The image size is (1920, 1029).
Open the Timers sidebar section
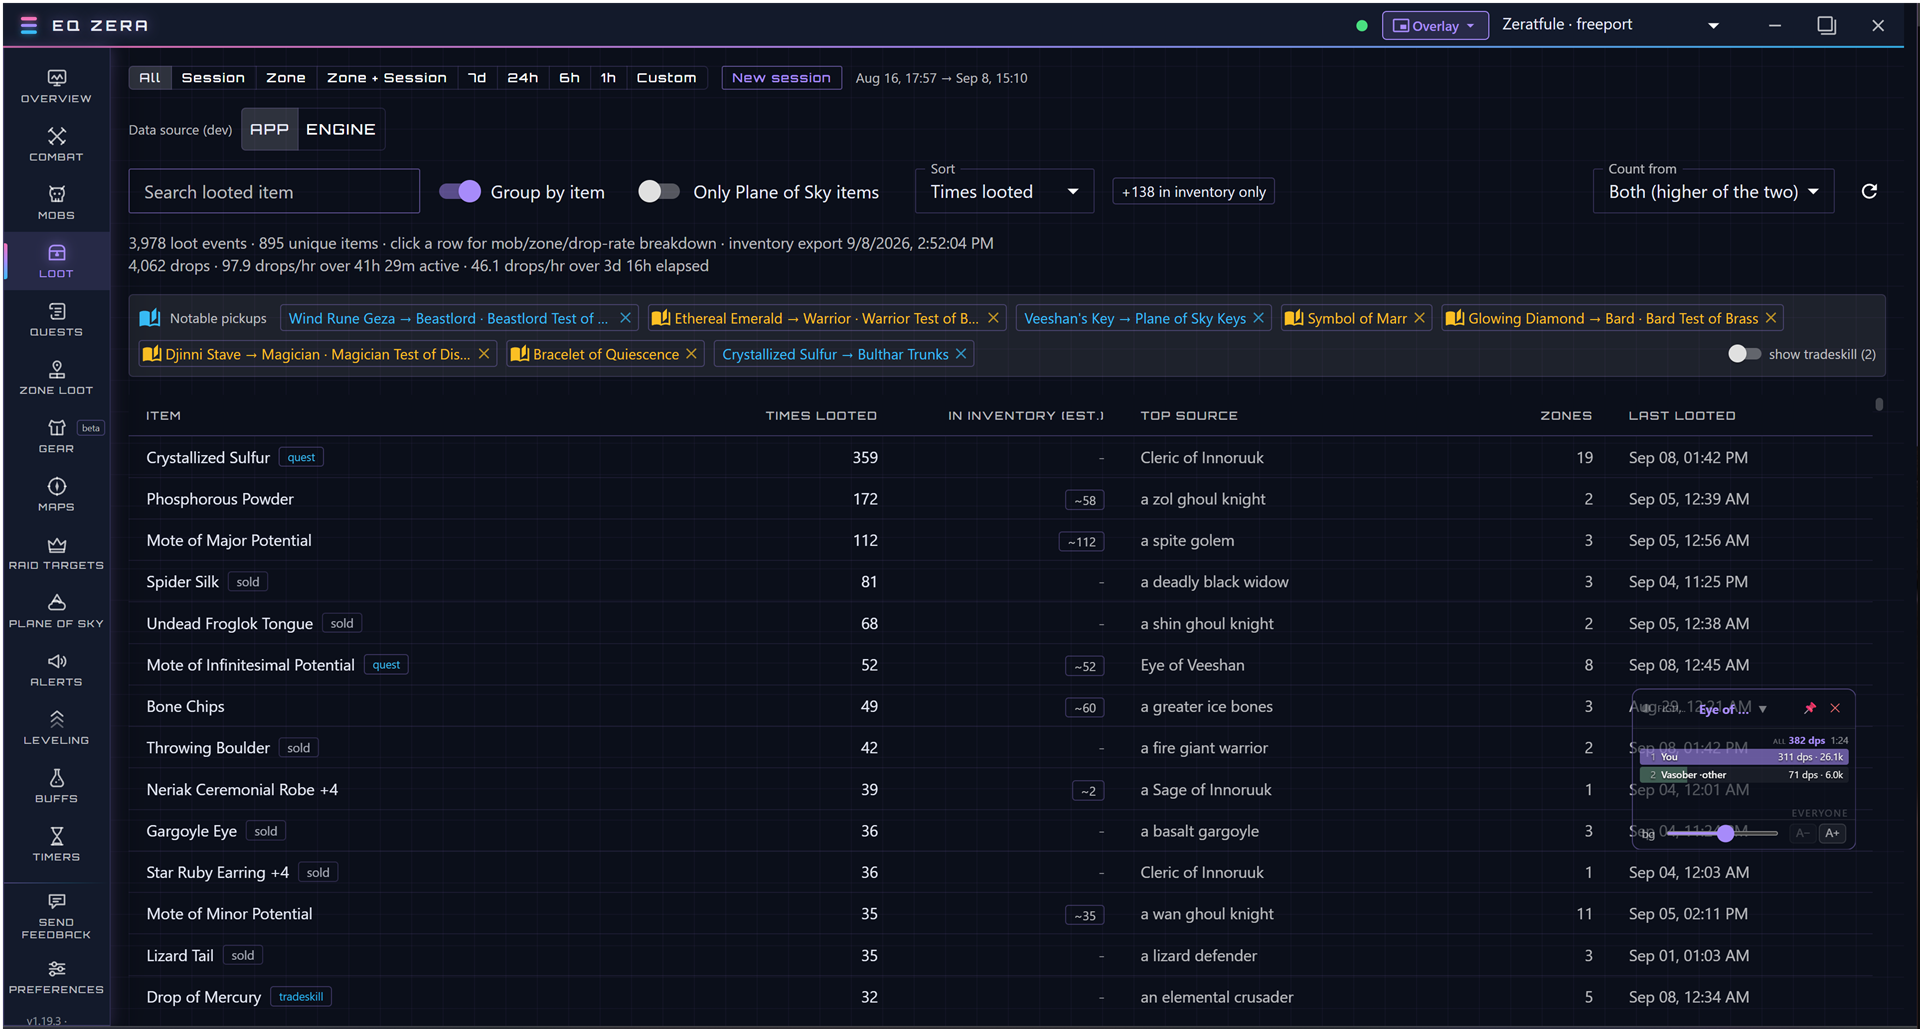point(56,844)
